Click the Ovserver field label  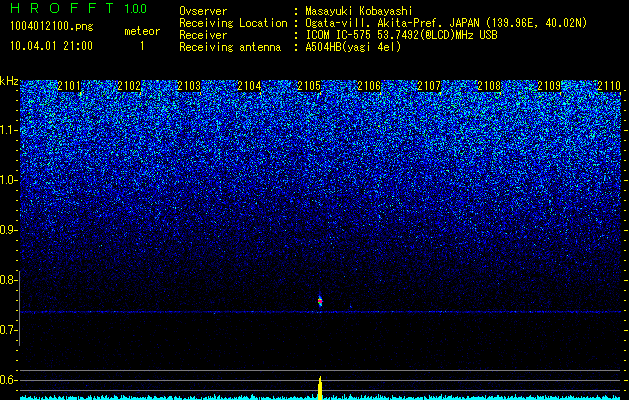tap(203, 11)
